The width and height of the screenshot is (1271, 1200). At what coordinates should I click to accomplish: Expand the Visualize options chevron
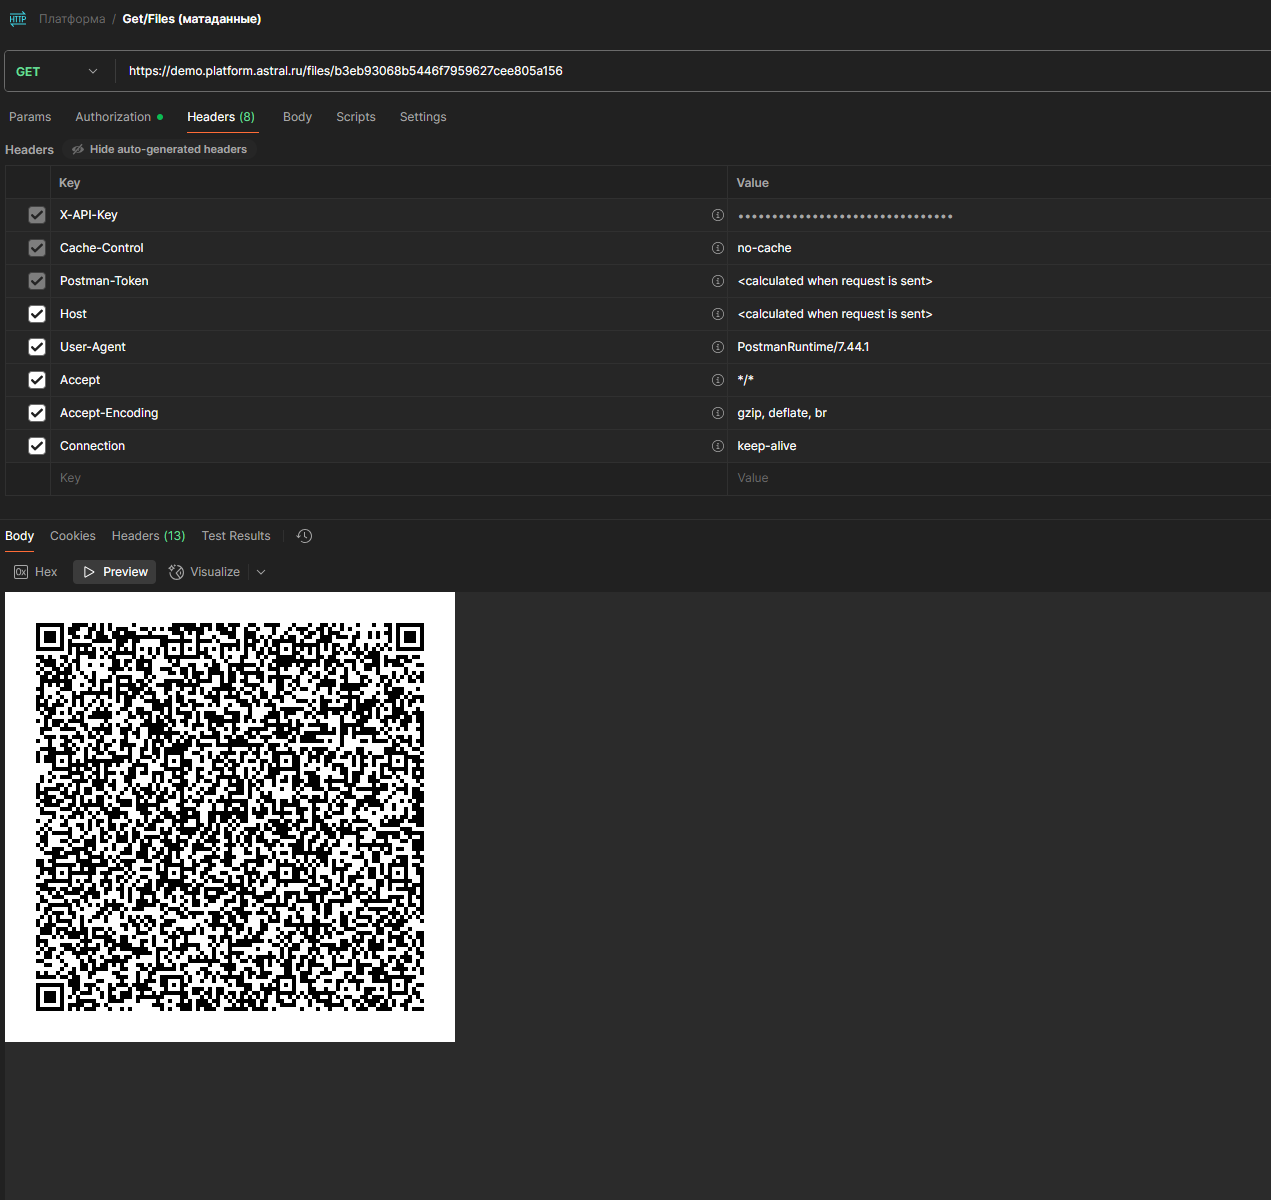point(261,572)
